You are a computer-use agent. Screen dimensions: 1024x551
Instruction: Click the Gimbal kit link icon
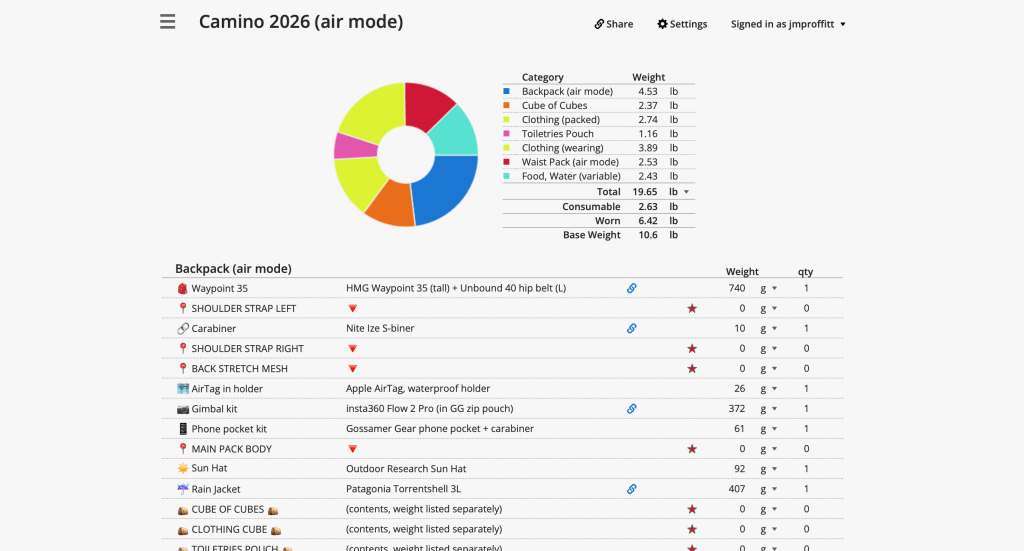pos(632,409)
